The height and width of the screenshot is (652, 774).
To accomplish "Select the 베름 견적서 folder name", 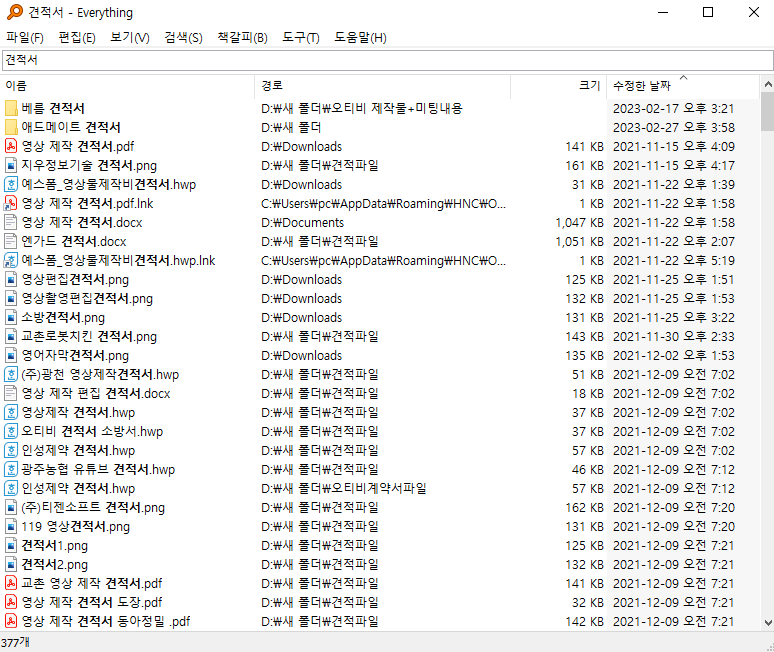I will (x=53, y=108).
